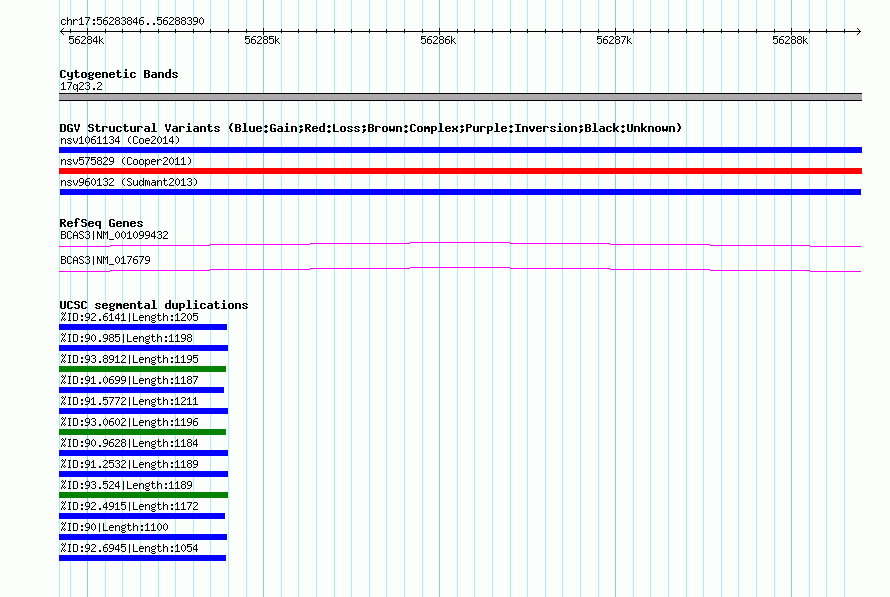
Task: Open the BCAS3|NM_001099432 gene label
Action: (x=114, y=235)
